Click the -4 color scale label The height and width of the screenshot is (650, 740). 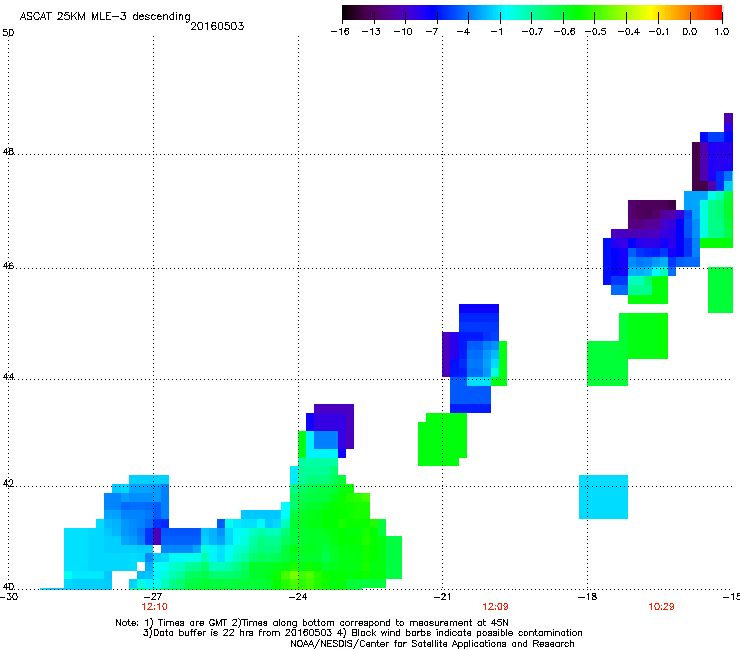click(x=463, y=32)
